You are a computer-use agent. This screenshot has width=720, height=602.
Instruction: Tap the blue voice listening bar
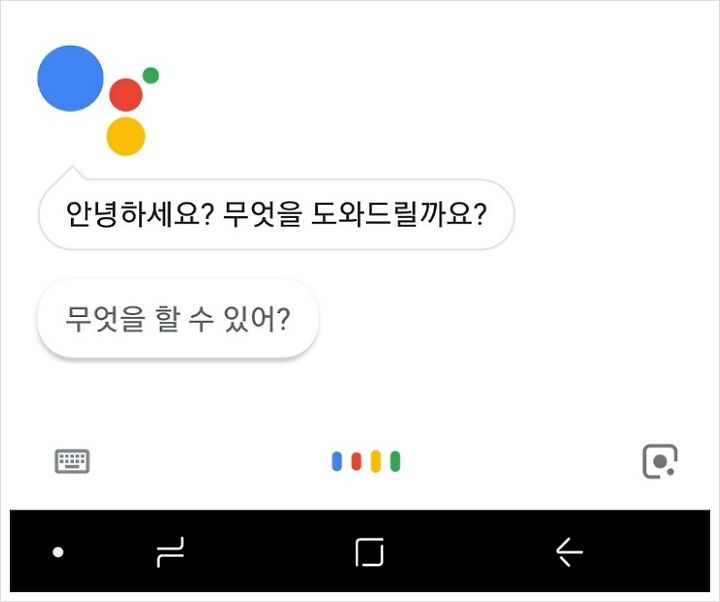point(337,461)
